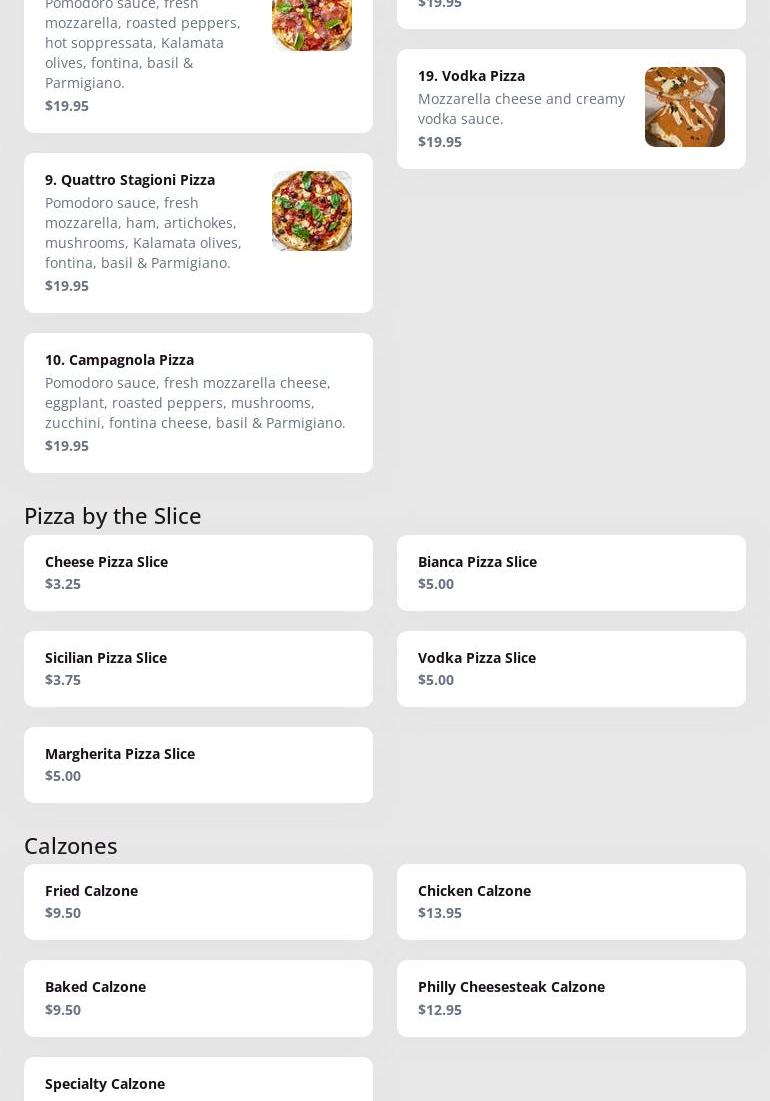
Task: Select the Fried Calzone item
Action: pyautogui.click(x=198, y=901)
